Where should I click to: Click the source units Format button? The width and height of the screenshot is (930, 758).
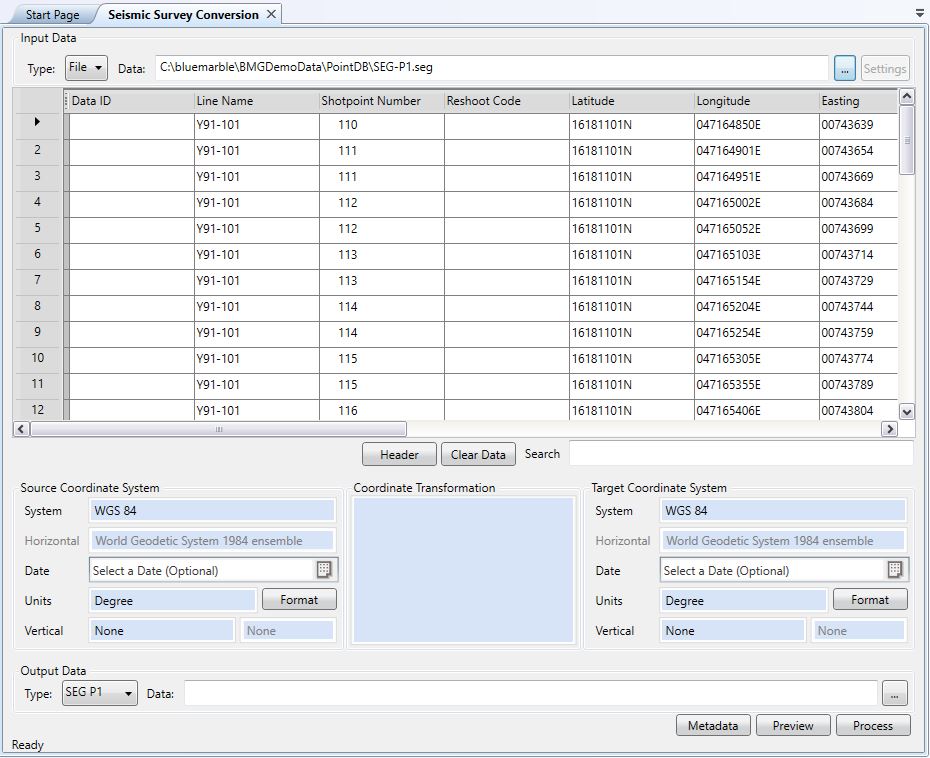[x=299, y=600]
